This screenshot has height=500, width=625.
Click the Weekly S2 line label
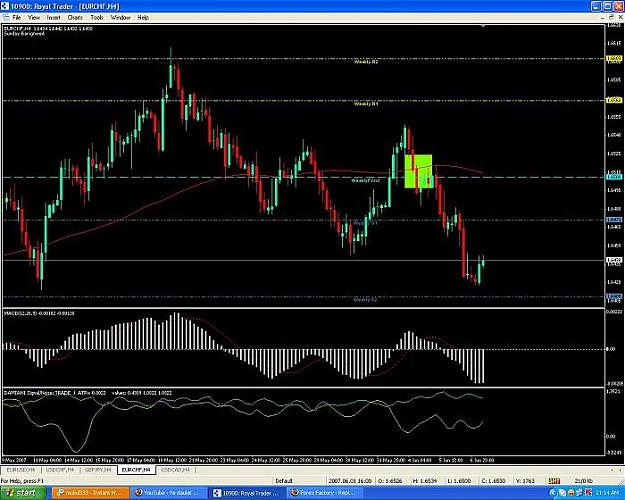click(x=365, y=299)
